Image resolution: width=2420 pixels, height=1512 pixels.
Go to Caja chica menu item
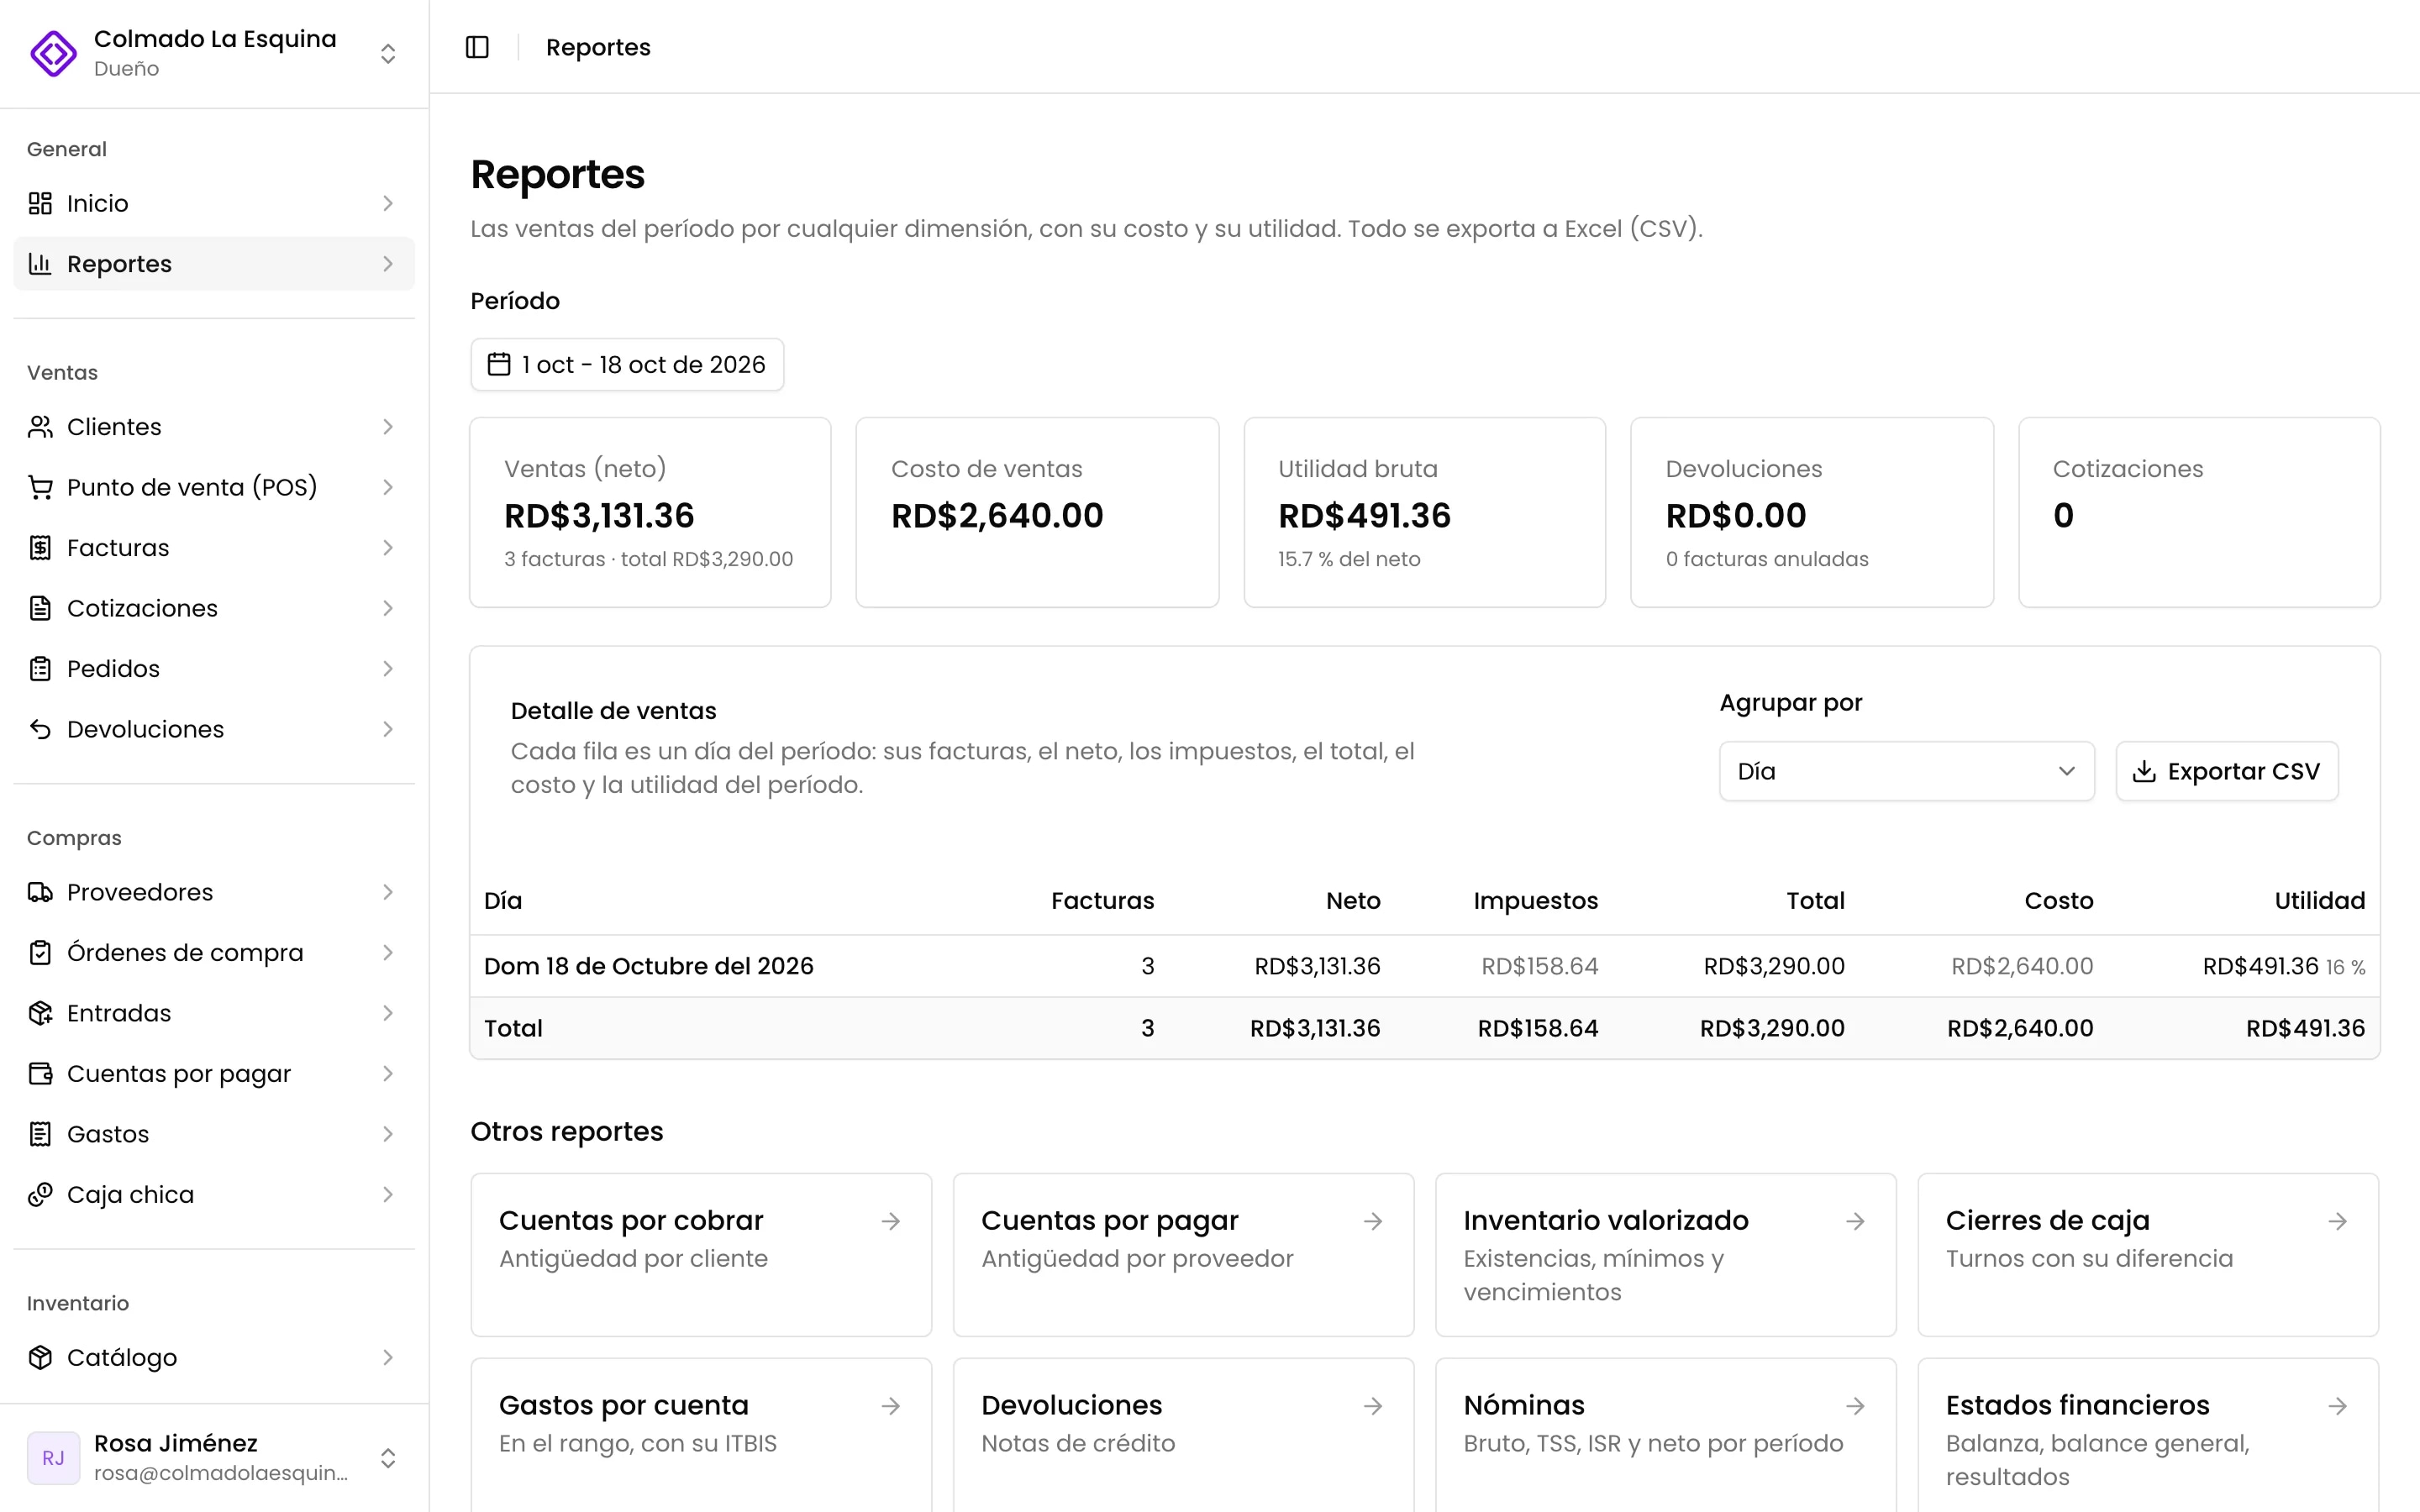click(x=214, y=1195)
